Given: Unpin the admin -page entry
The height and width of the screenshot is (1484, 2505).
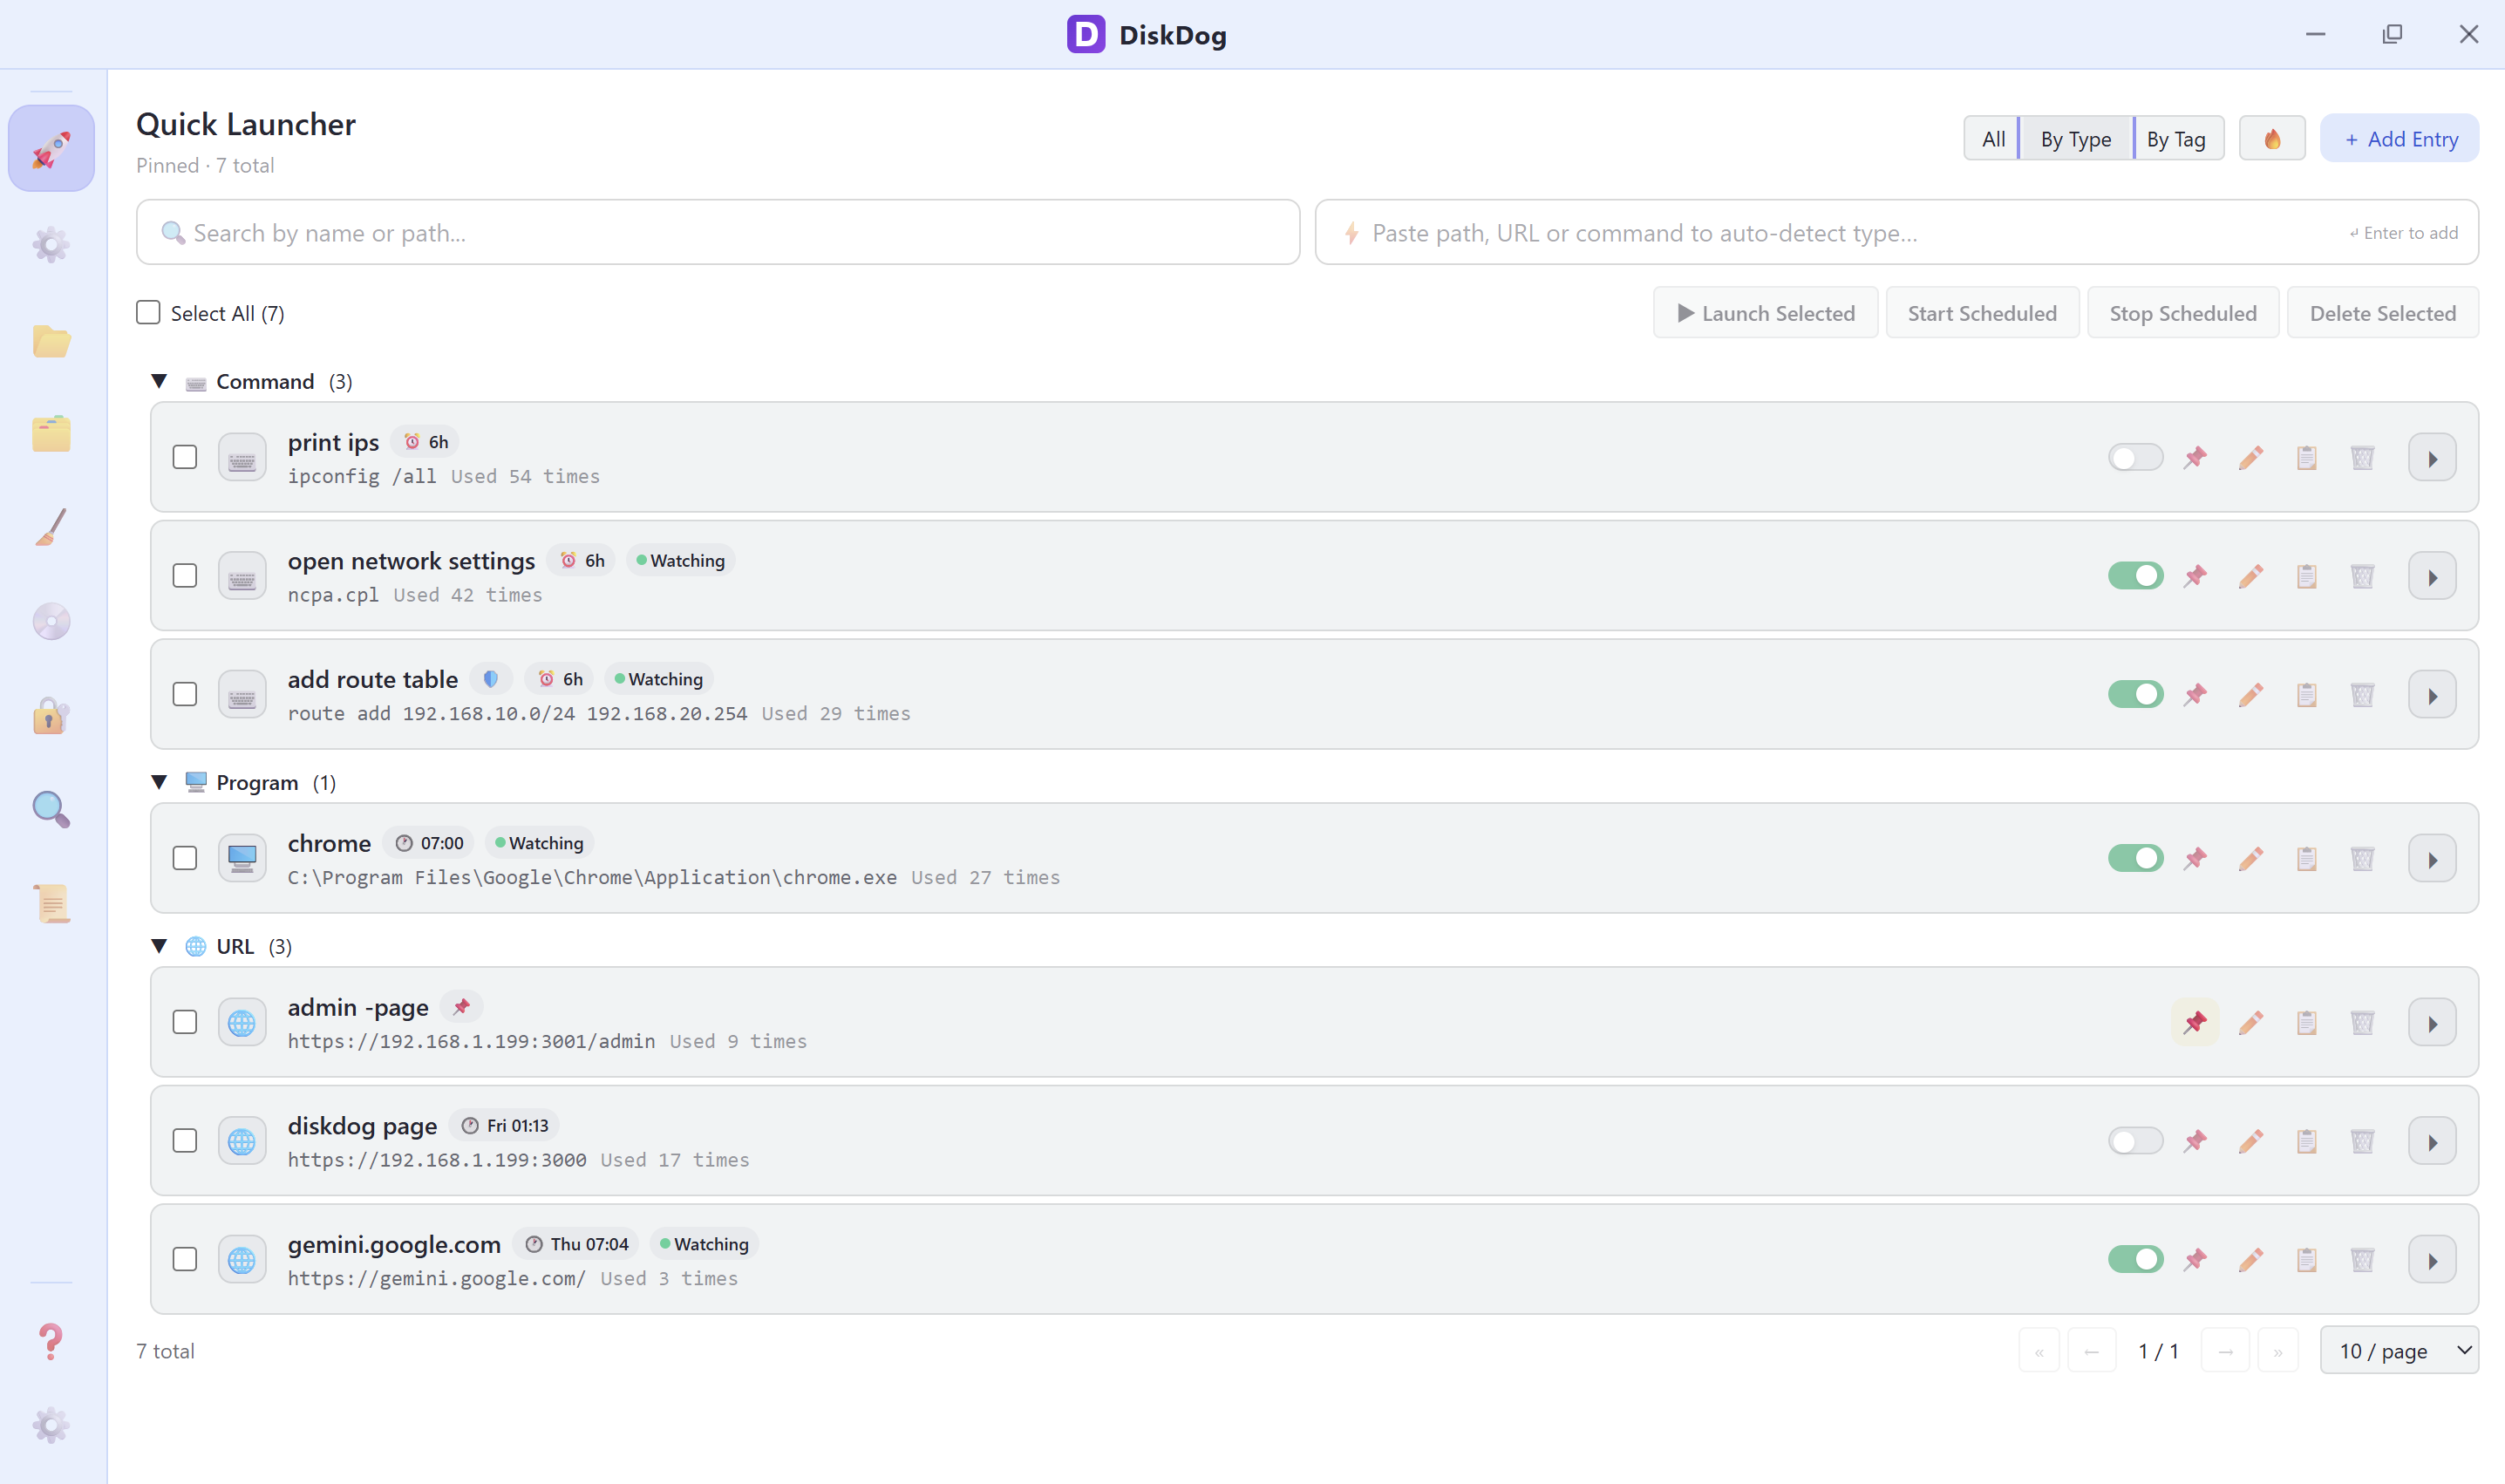Looking at the screenshot, I should point(2195,1022).
